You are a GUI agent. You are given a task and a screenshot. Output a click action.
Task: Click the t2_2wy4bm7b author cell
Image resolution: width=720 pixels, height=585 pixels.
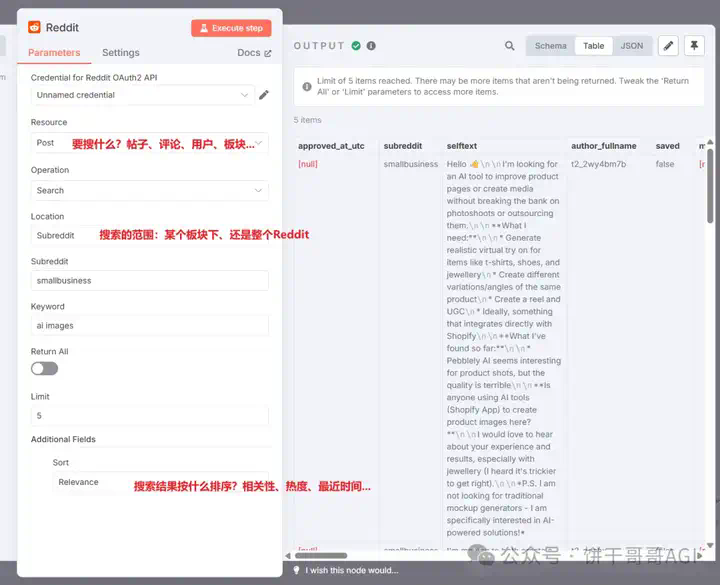point(598,164)
